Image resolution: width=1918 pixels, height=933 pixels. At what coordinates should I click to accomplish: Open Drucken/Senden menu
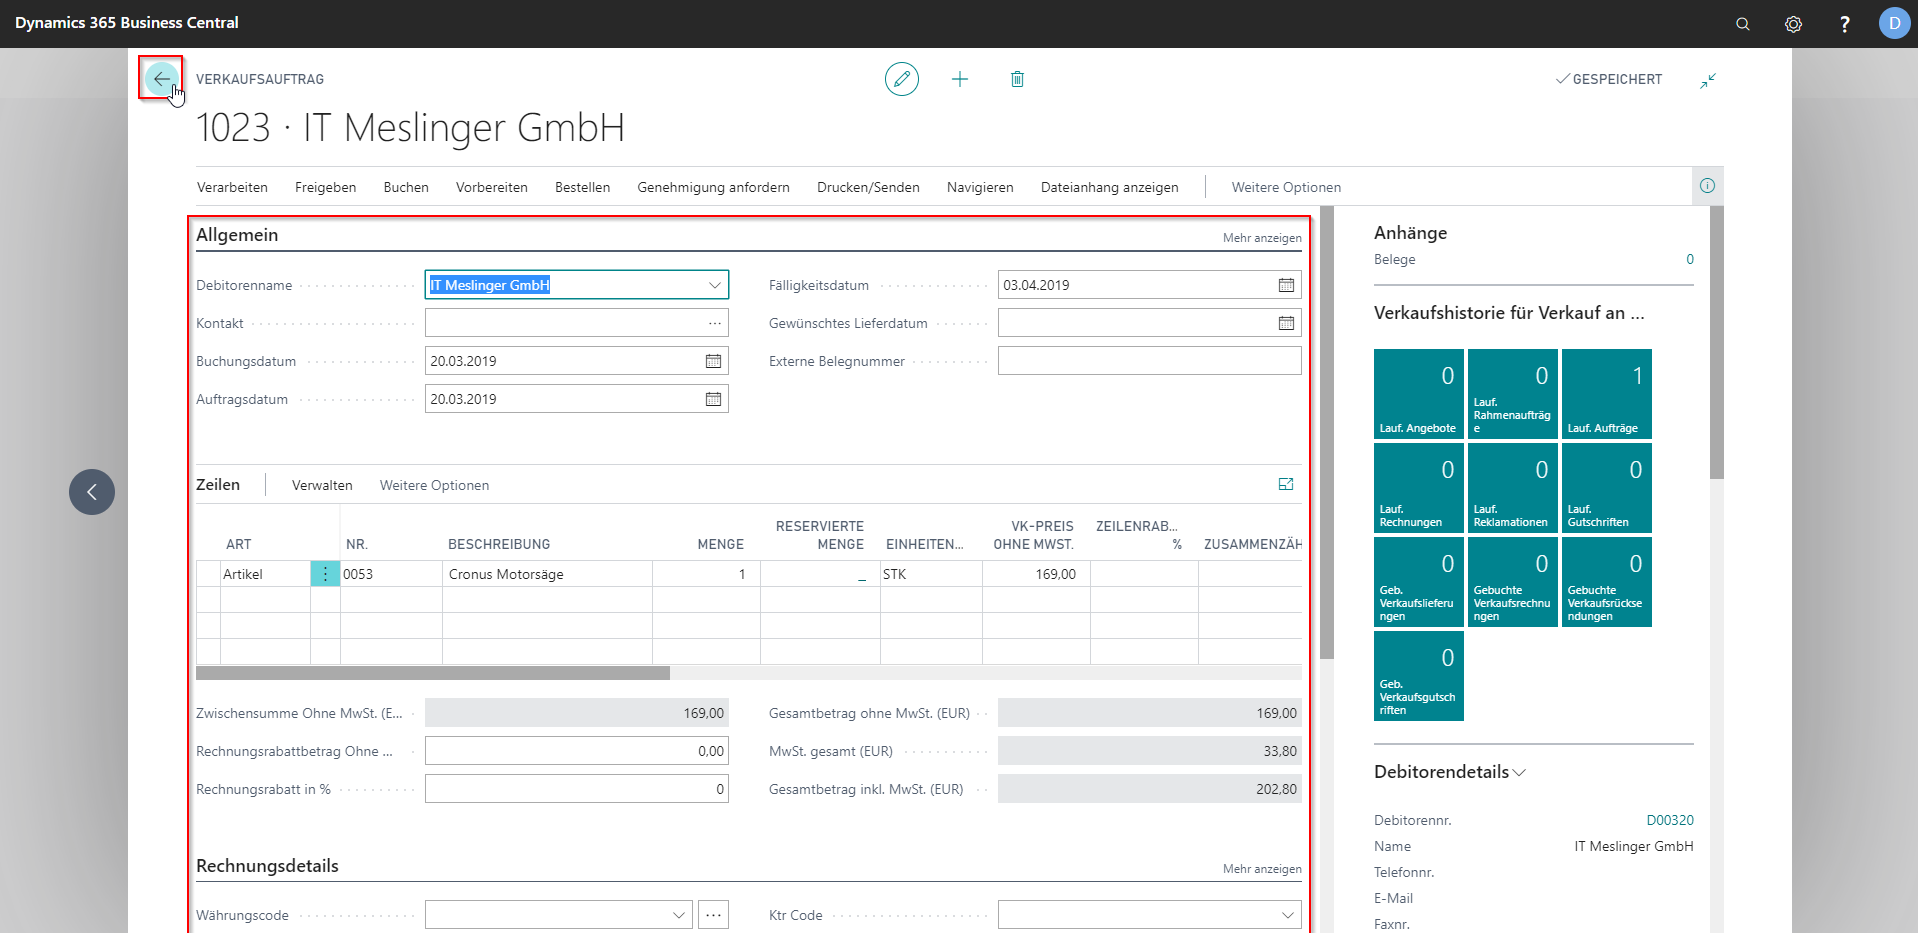click(x=868, y=187)
